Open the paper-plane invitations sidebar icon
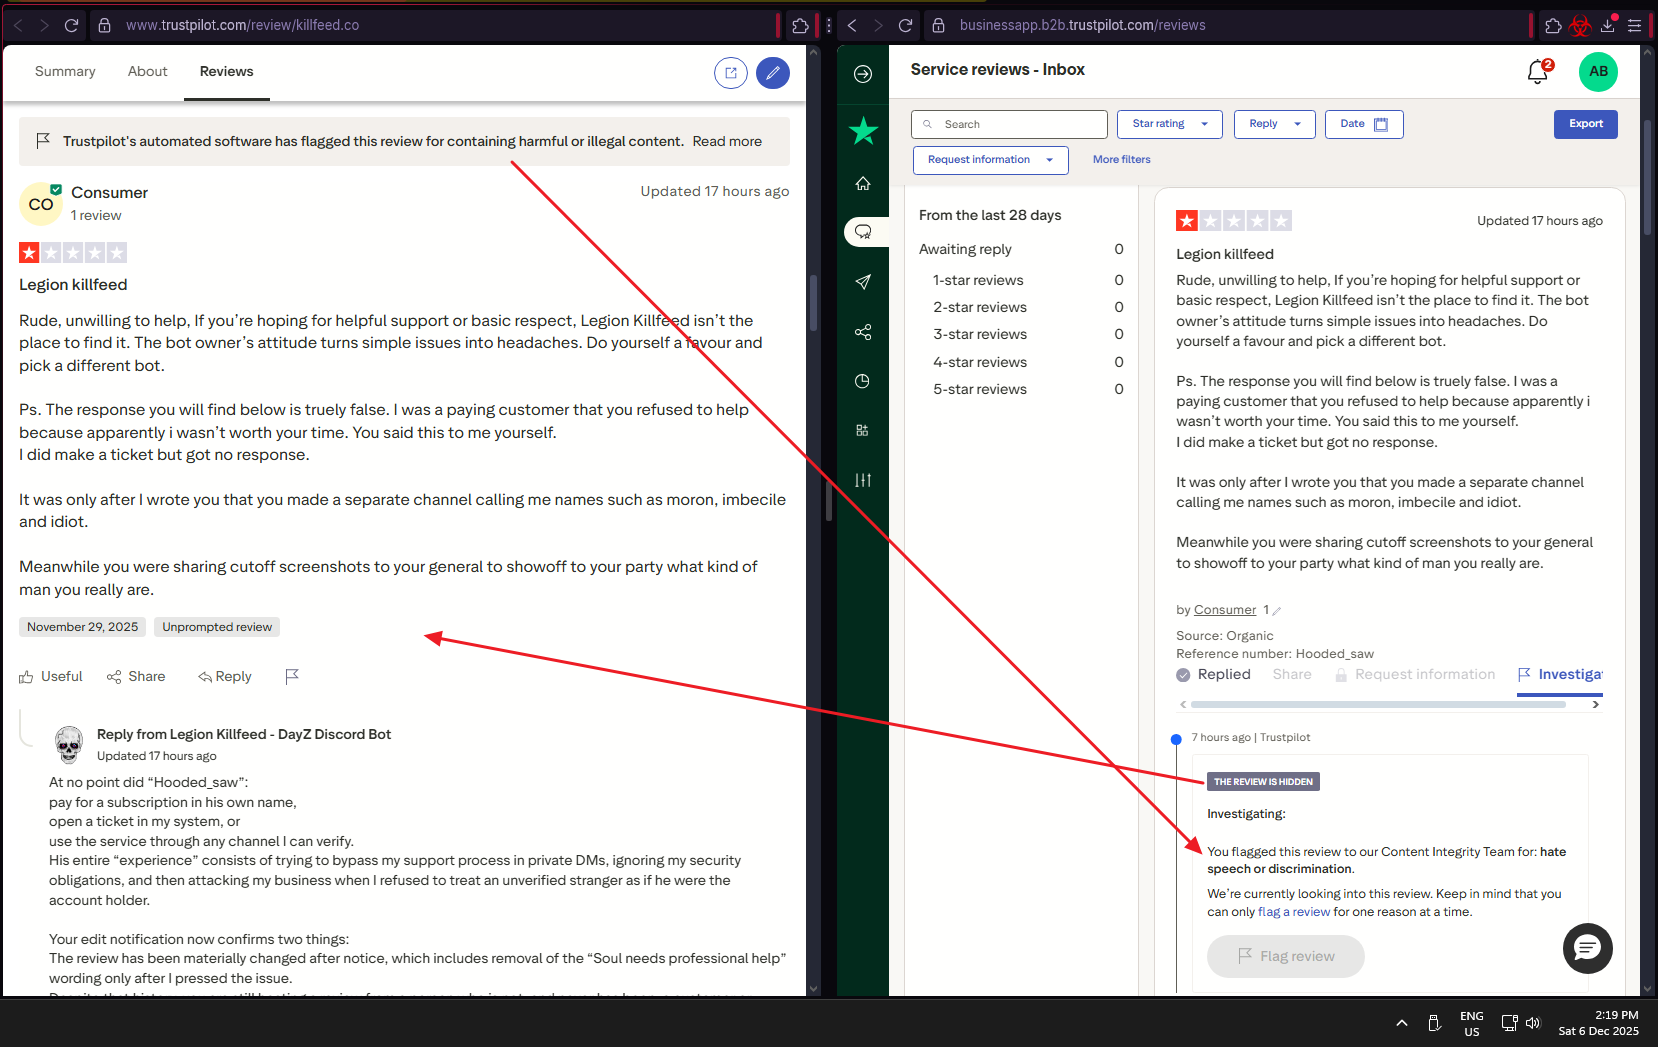The image size is (1658, 1047). [x=863, y=282]
